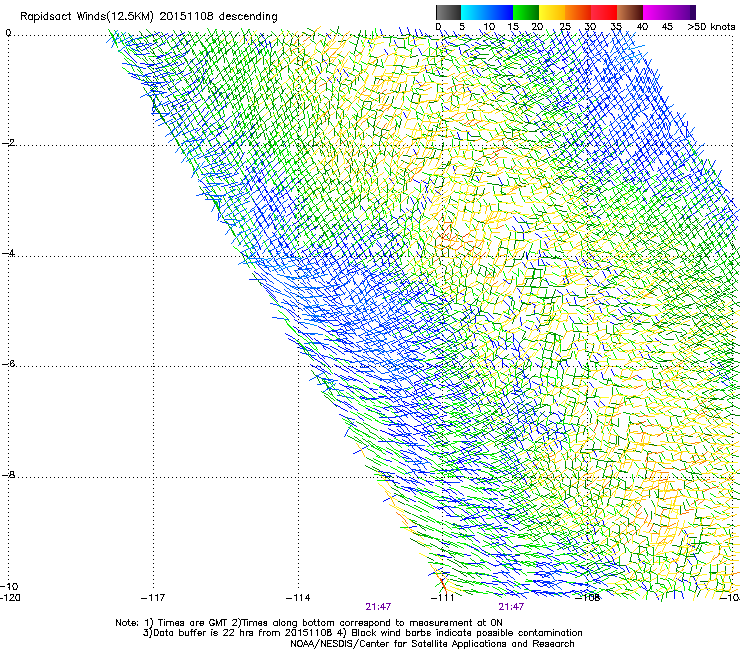
Task: Click the latitude axis label '-6'
Action: point(8,364)
